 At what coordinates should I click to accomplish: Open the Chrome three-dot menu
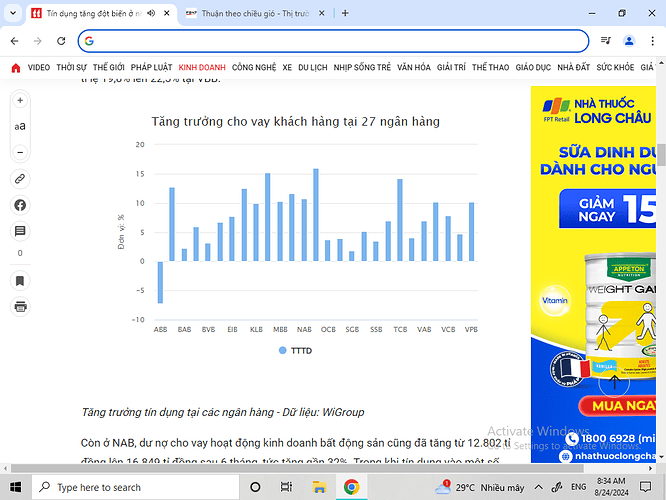(652, 41)
